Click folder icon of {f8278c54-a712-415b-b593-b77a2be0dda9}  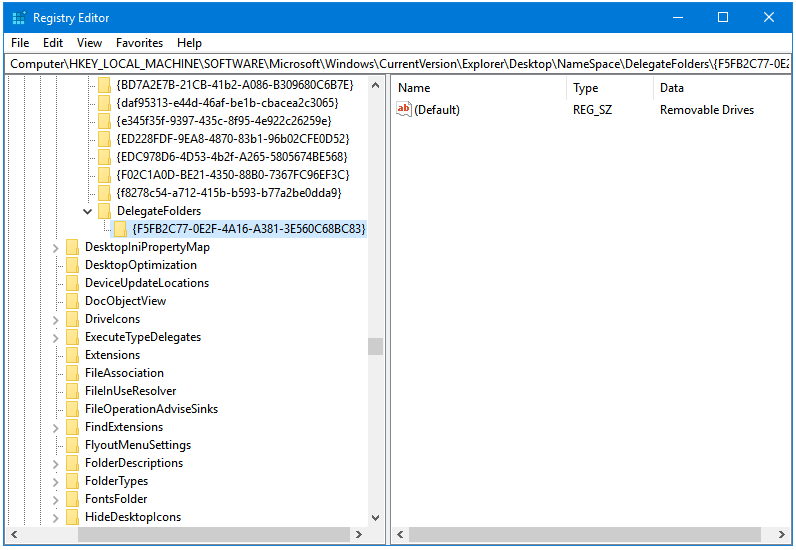pos(104,193)
